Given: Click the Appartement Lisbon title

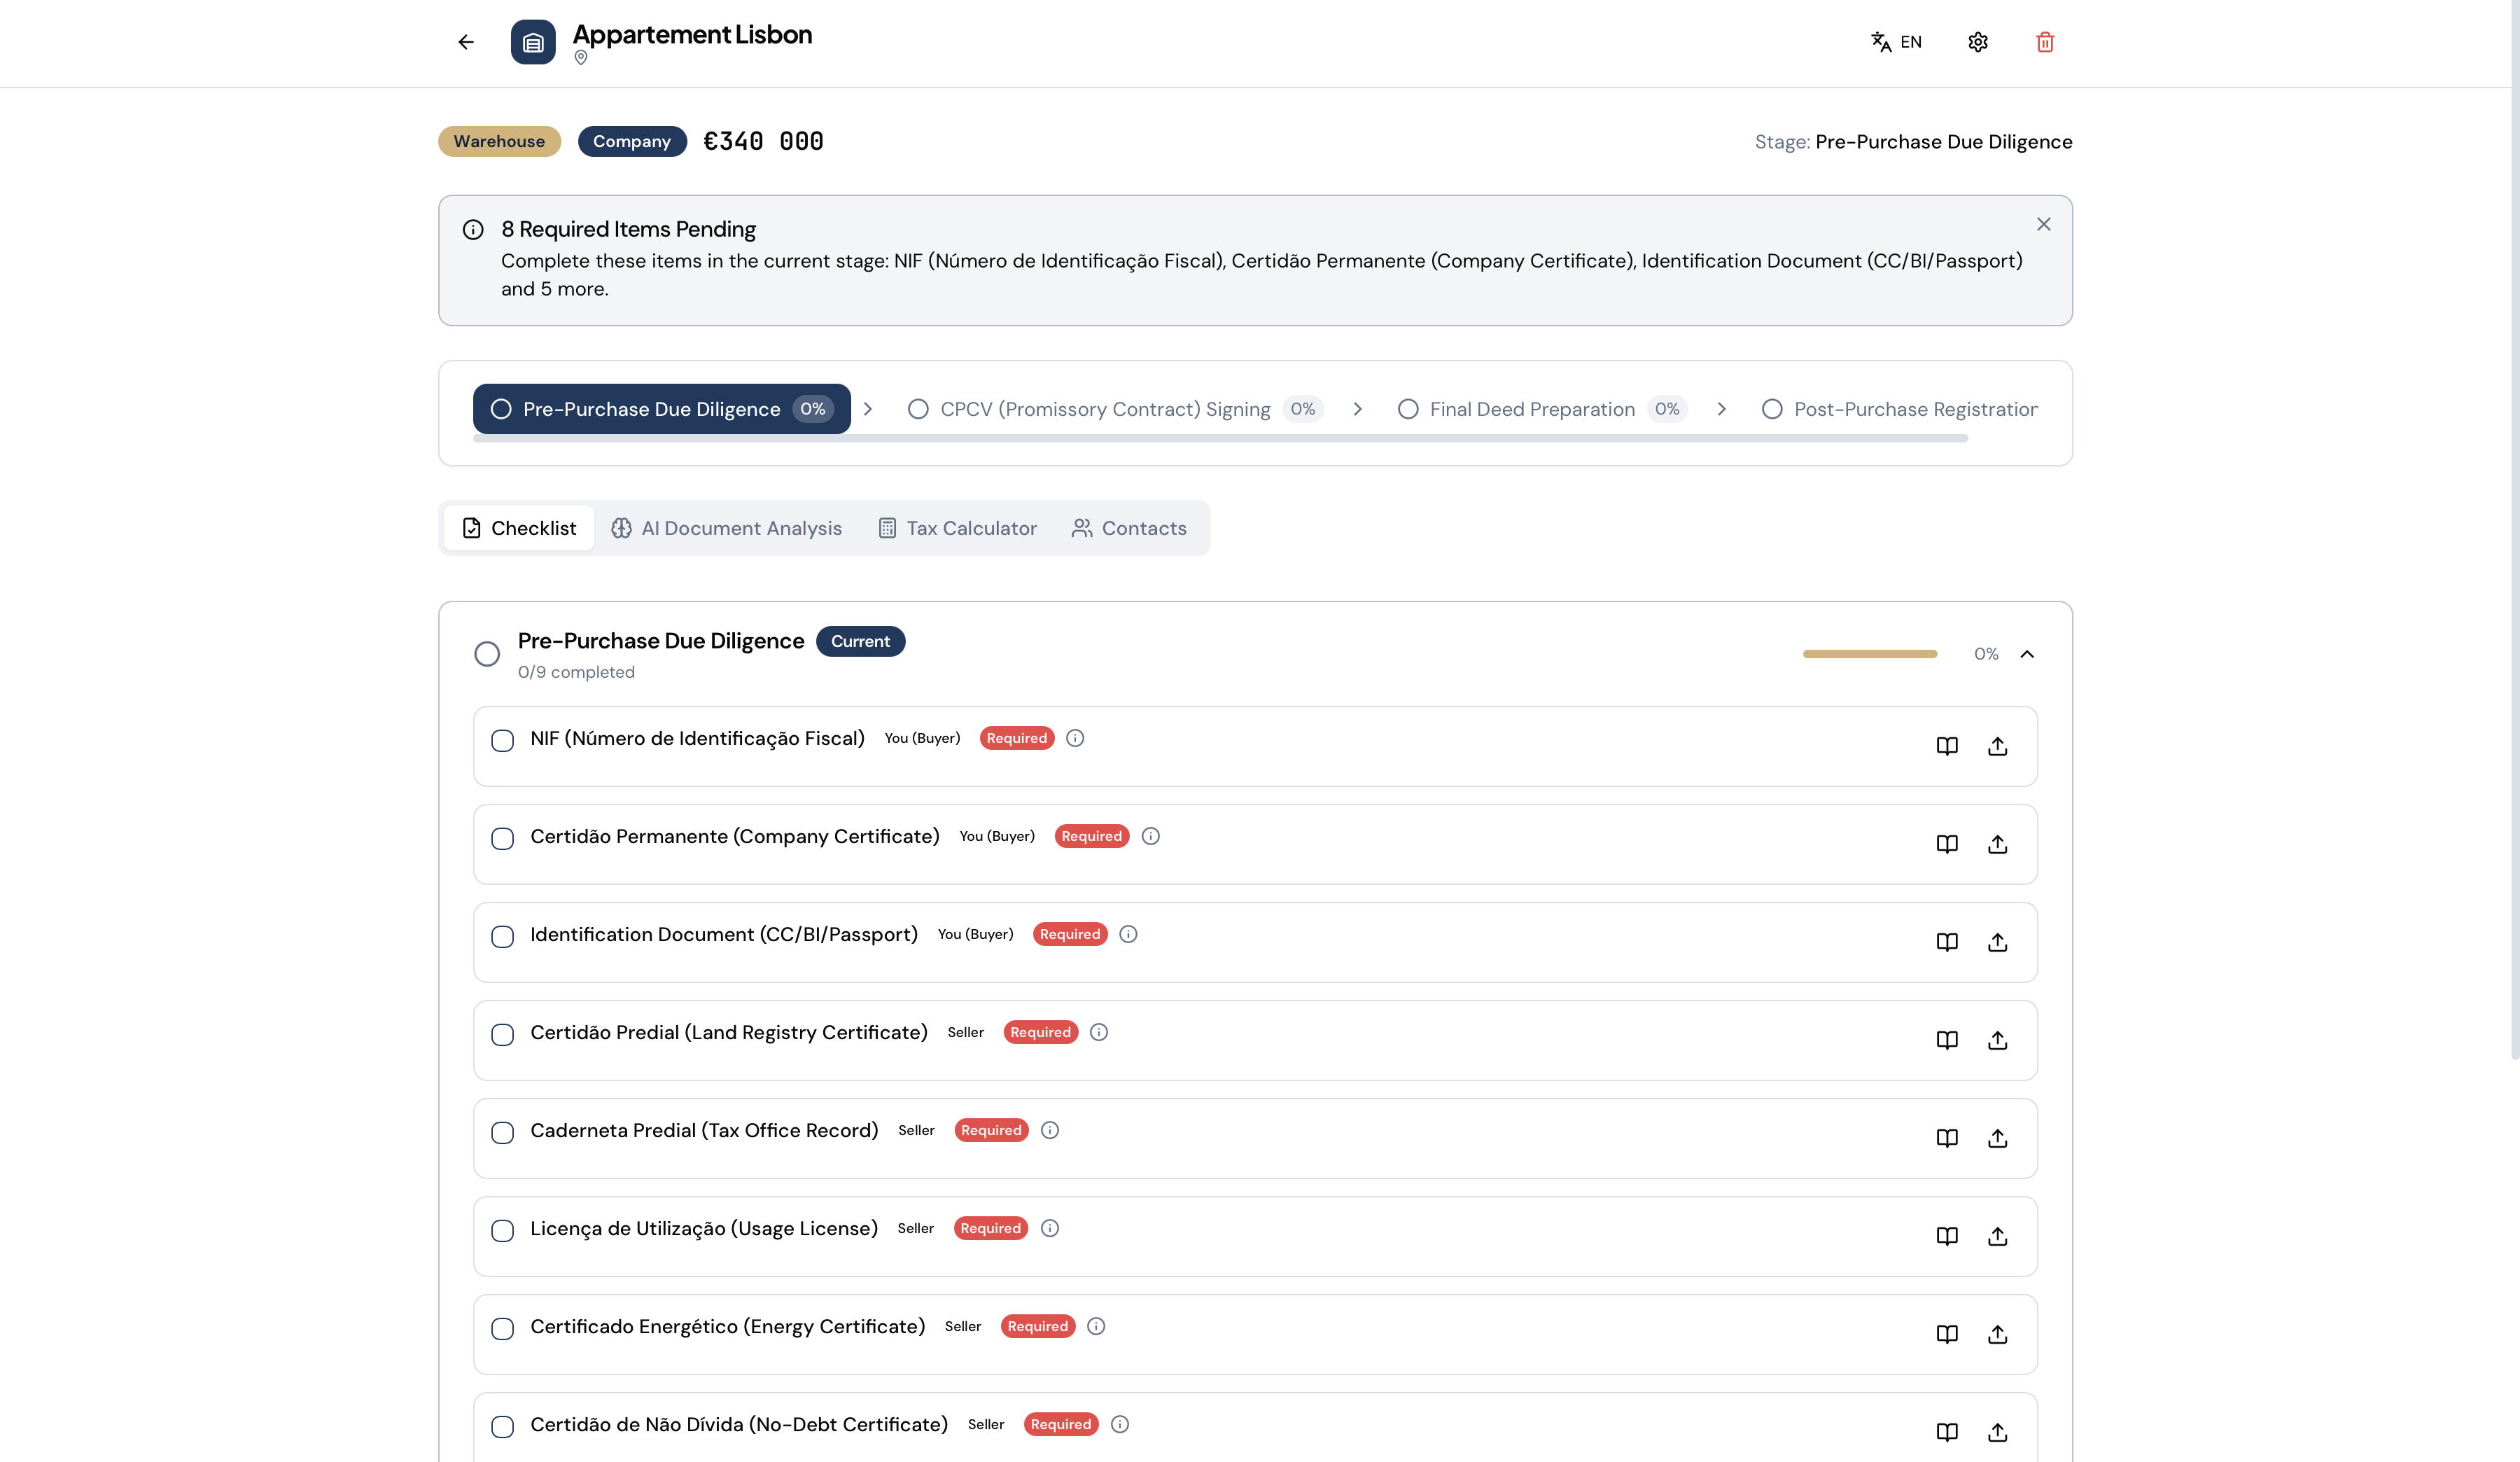Looking at the screenshot, I should (692, 35).
